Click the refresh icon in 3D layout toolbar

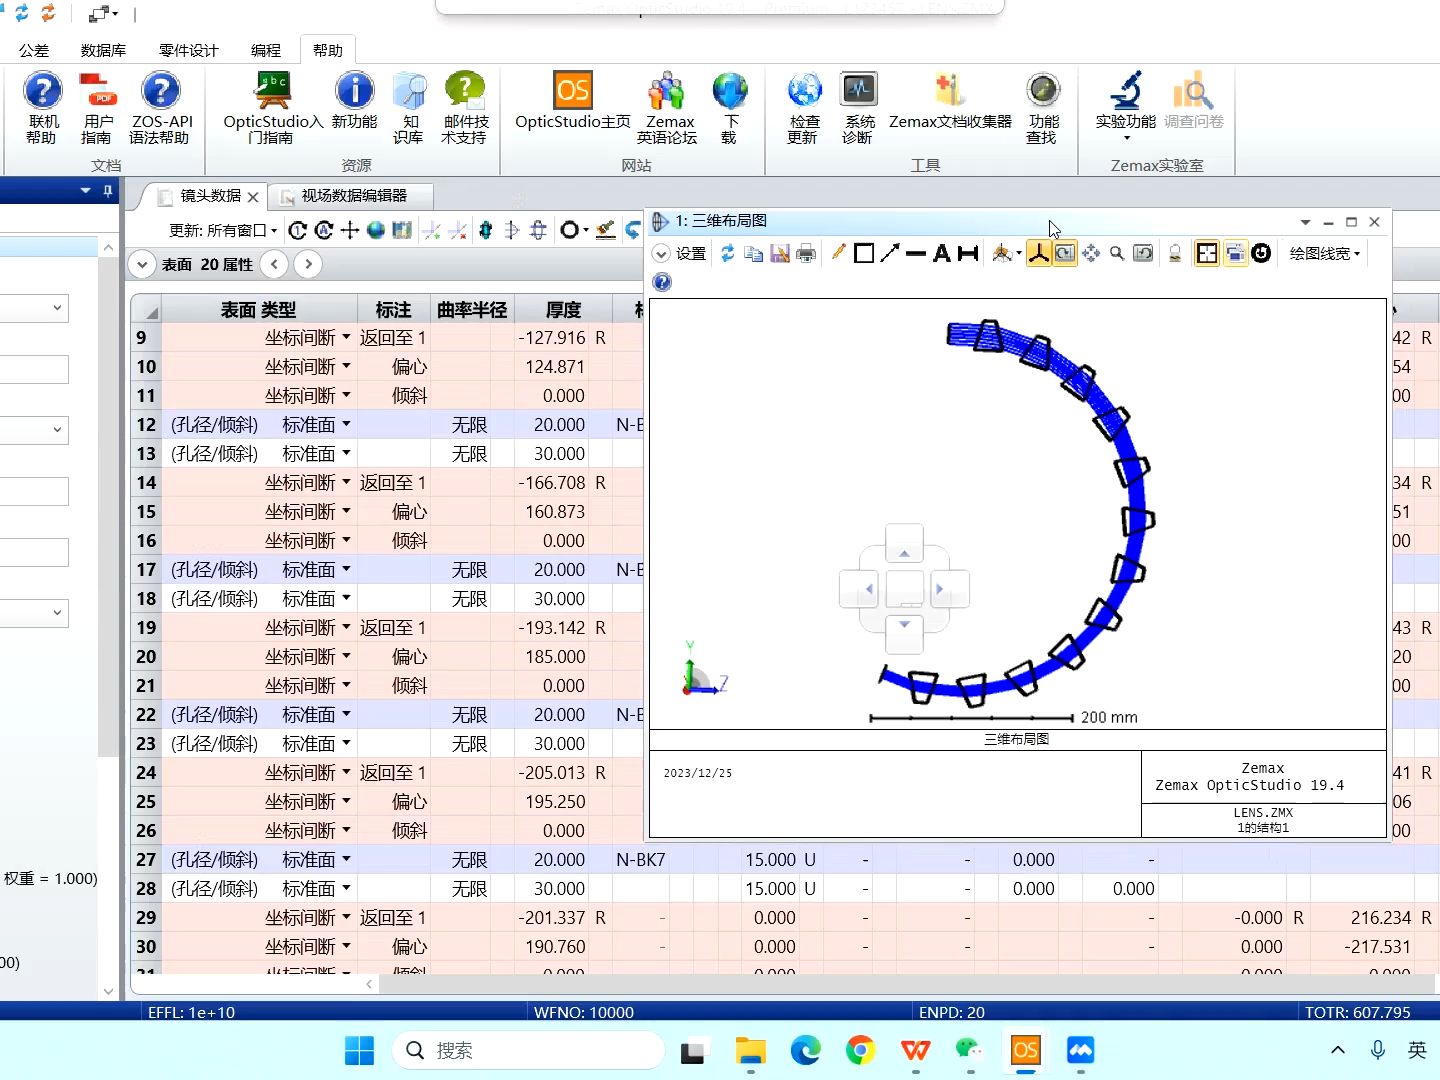point(728,254)
